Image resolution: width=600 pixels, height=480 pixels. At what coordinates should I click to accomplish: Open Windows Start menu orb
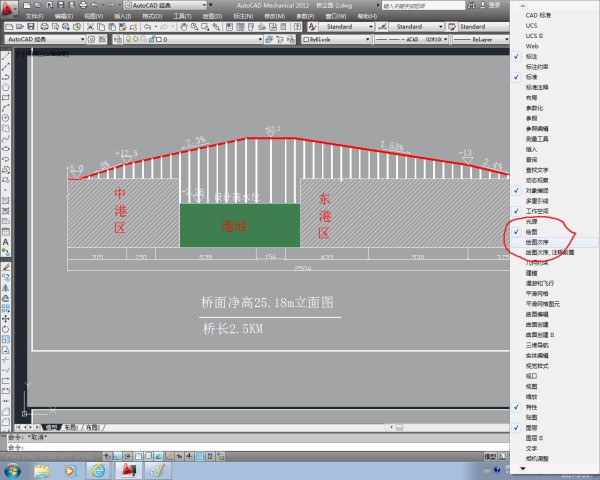(14, 468)
